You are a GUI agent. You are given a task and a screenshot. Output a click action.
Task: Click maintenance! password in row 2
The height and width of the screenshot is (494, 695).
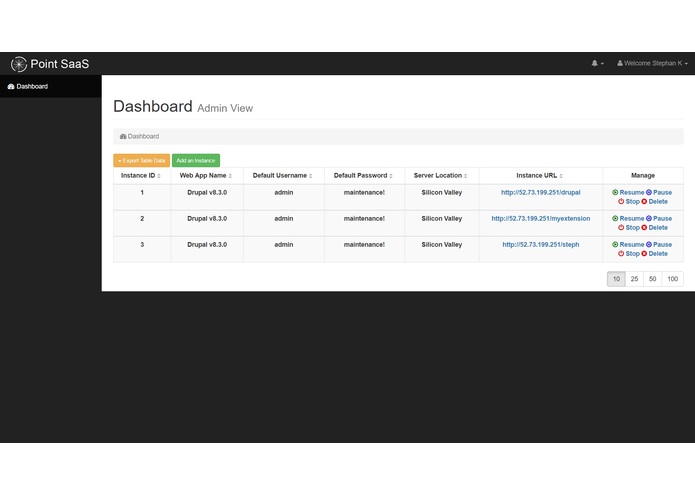[364, 218]
